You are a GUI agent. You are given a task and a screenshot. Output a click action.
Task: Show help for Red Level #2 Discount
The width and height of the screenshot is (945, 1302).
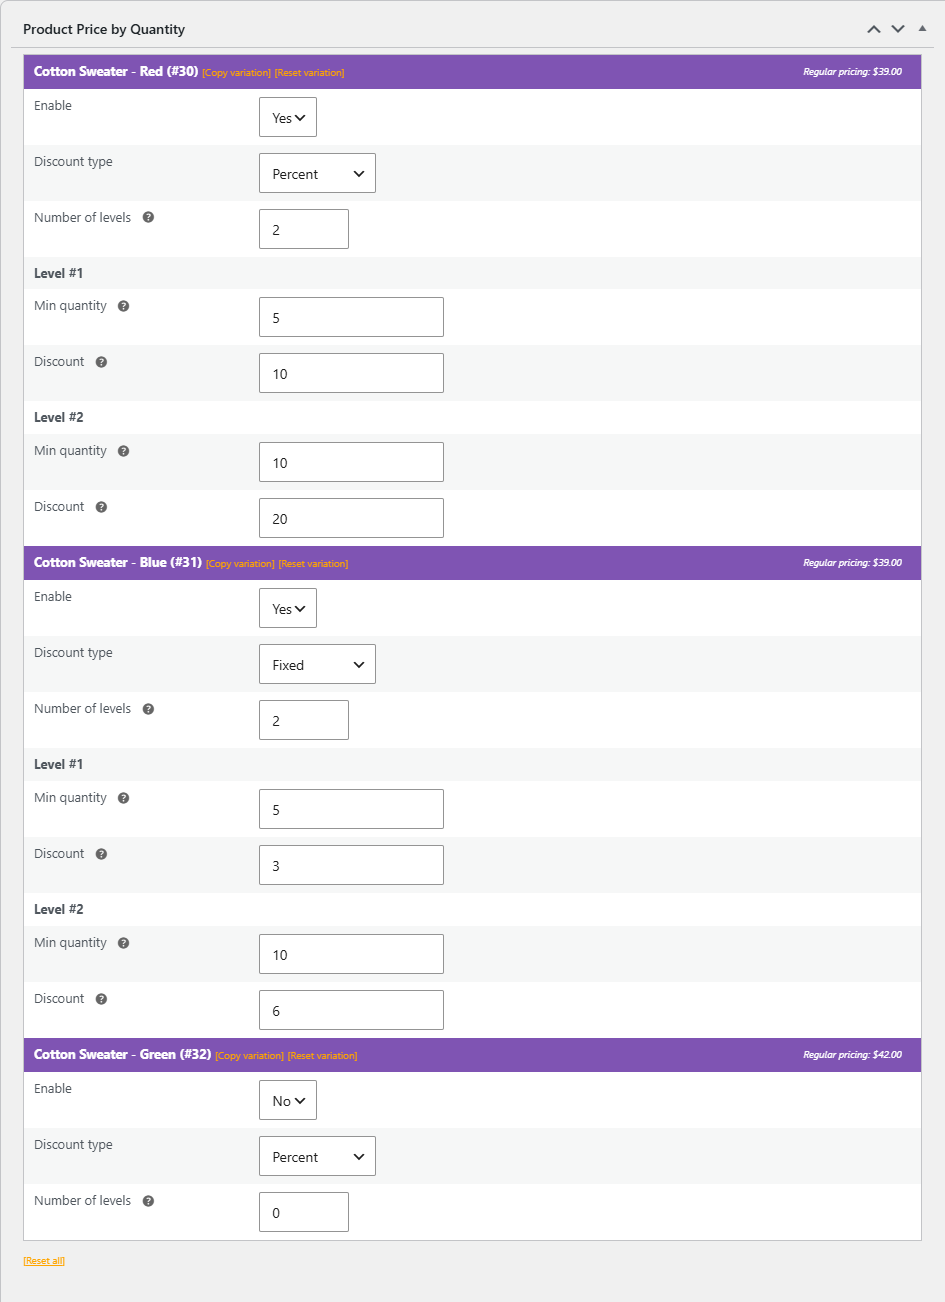pos(101,507)
